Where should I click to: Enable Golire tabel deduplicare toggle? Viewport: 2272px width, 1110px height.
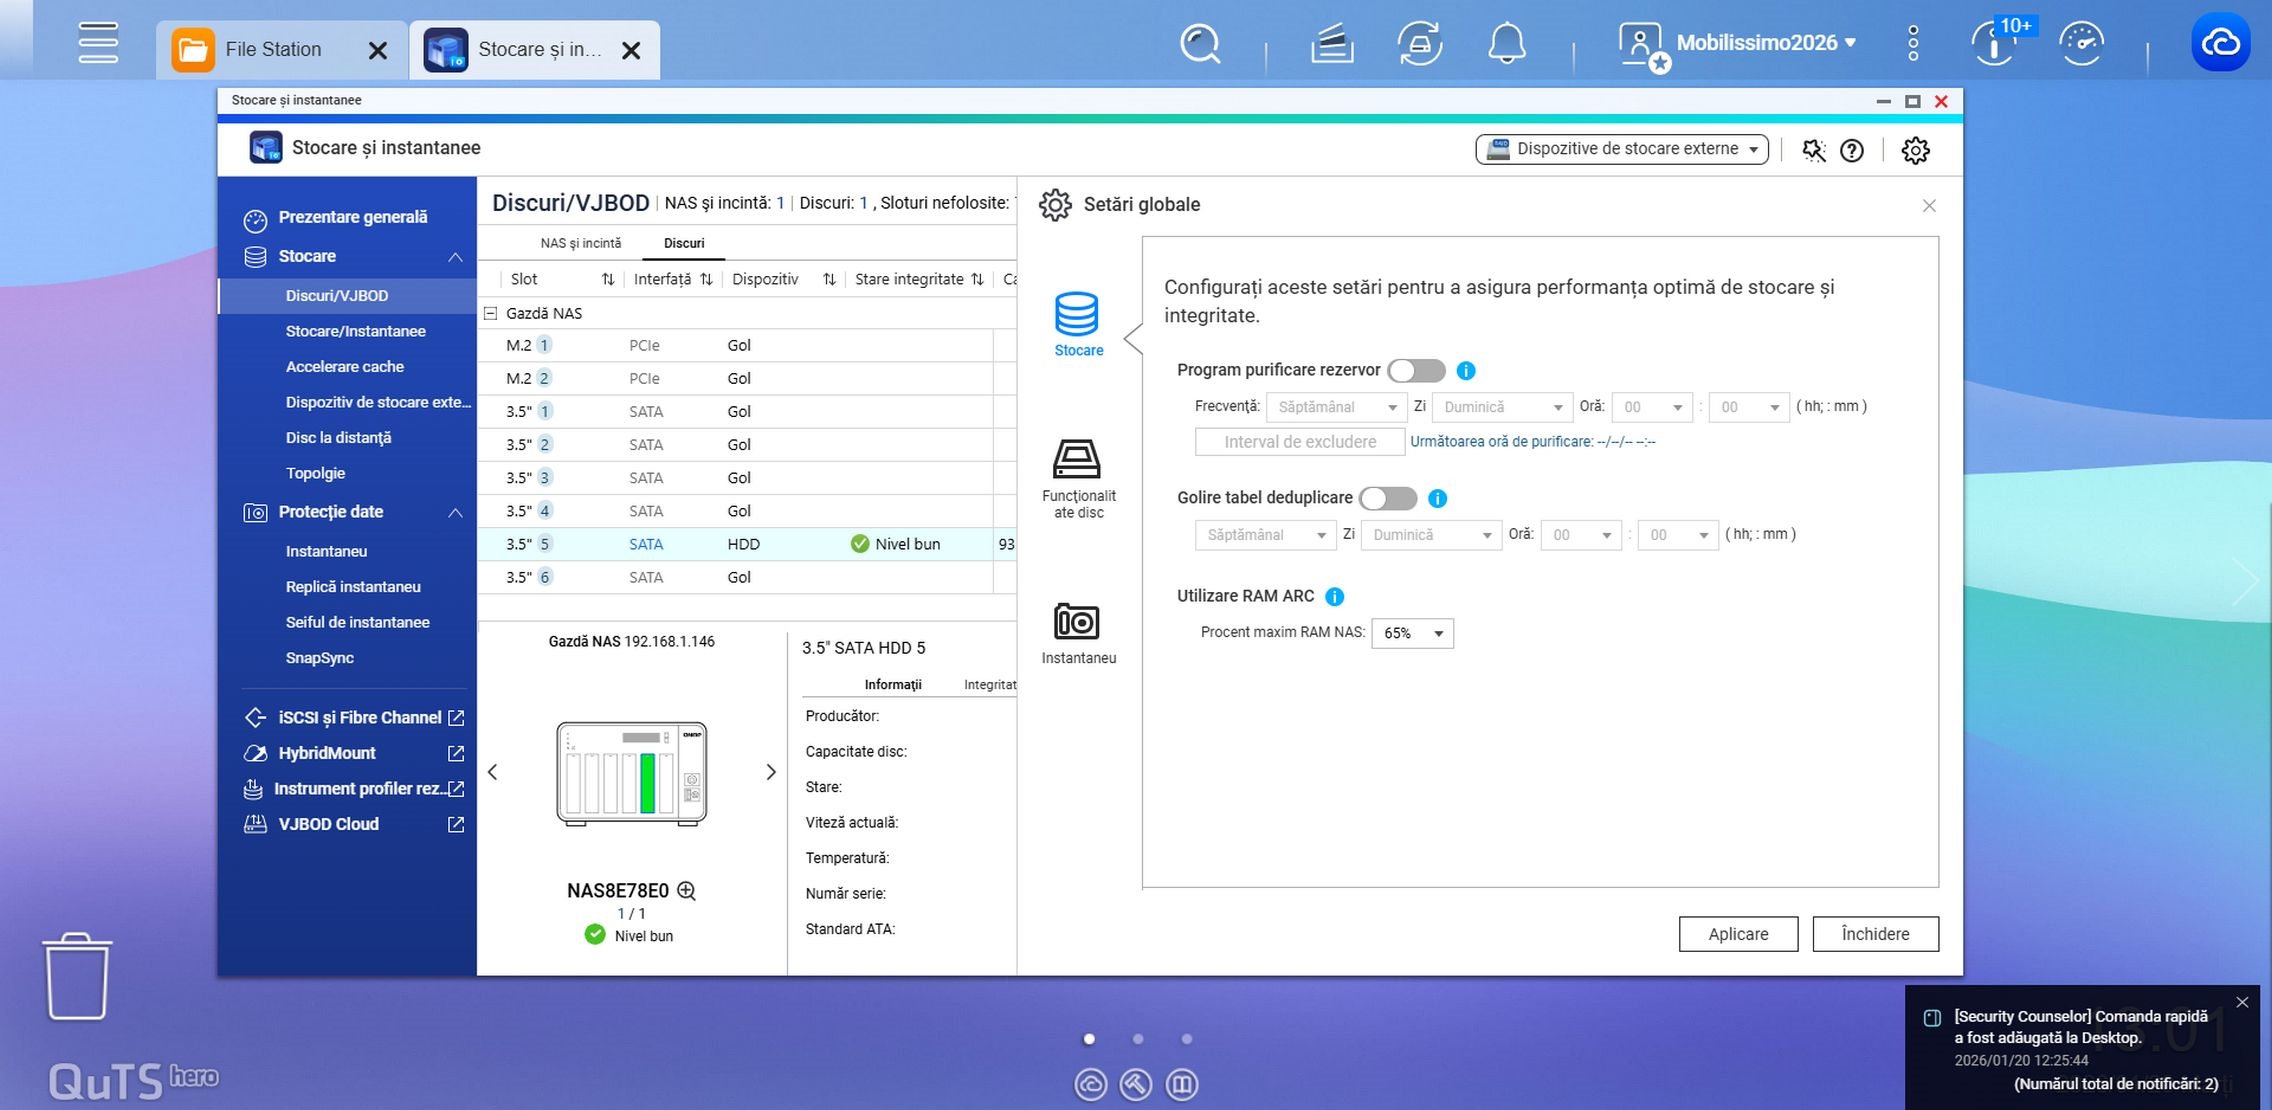coord(1388,498)
